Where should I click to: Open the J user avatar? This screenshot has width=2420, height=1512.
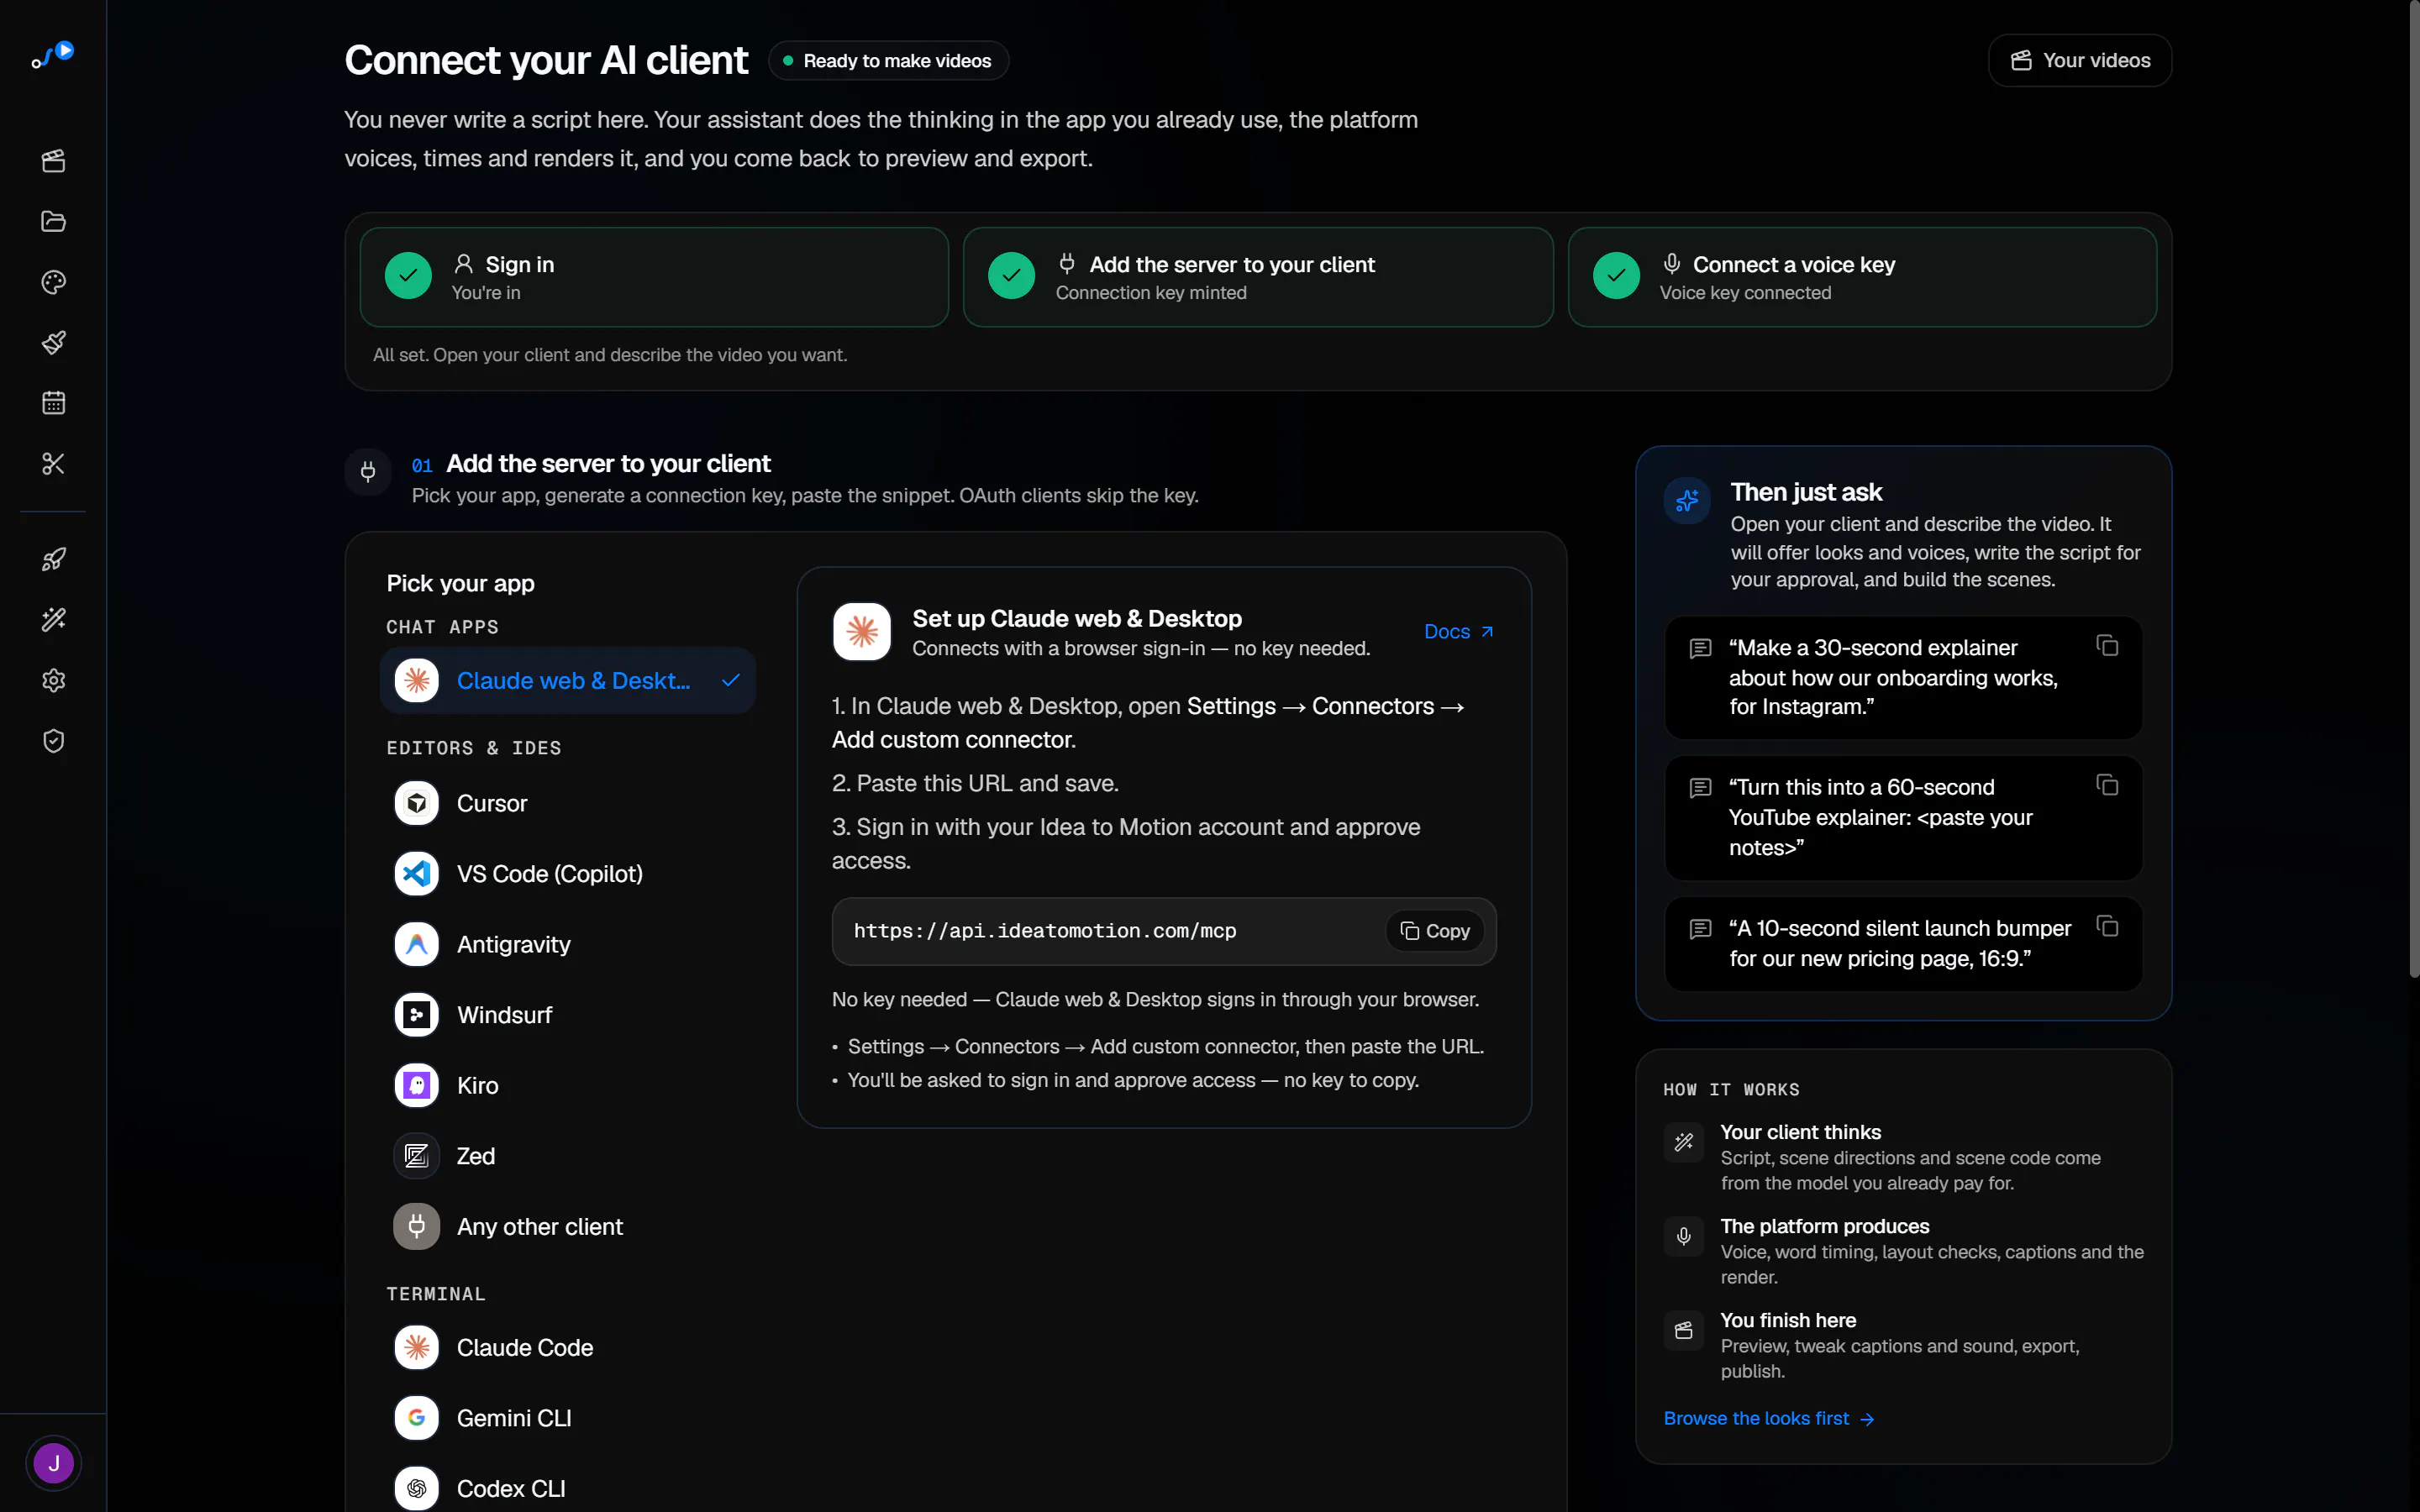tap(53, 1463)
